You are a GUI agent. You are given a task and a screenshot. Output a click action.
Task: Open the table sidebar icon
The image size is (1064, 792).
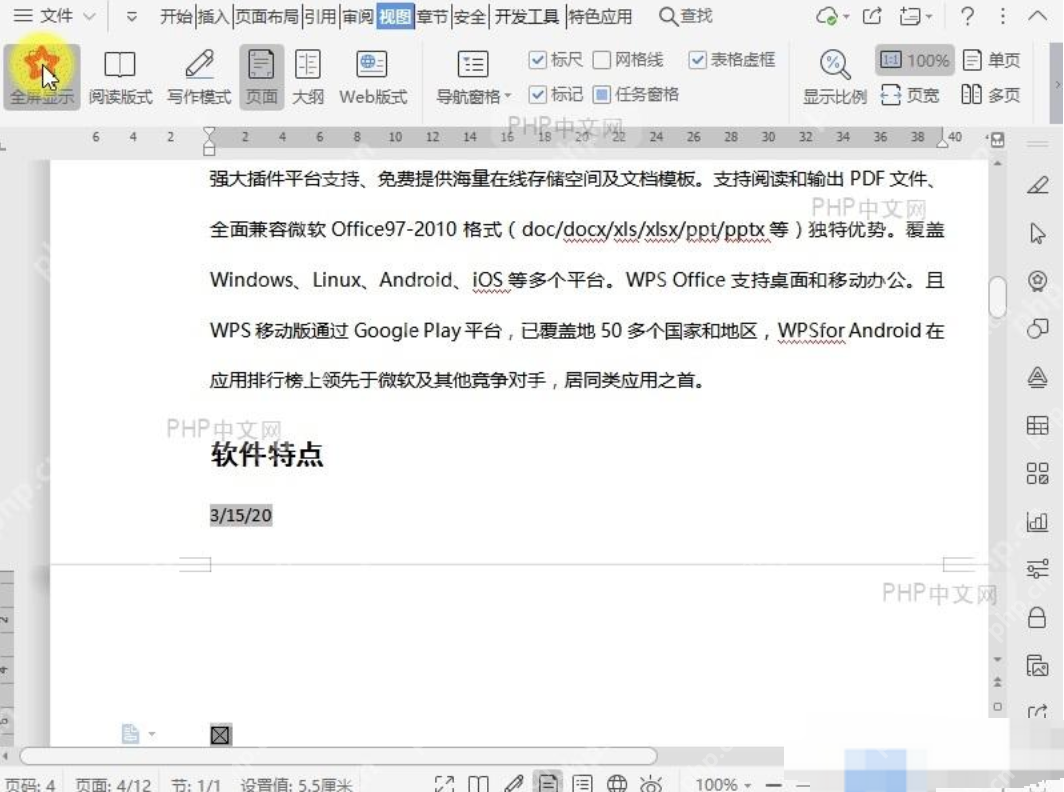(1037, 426)
